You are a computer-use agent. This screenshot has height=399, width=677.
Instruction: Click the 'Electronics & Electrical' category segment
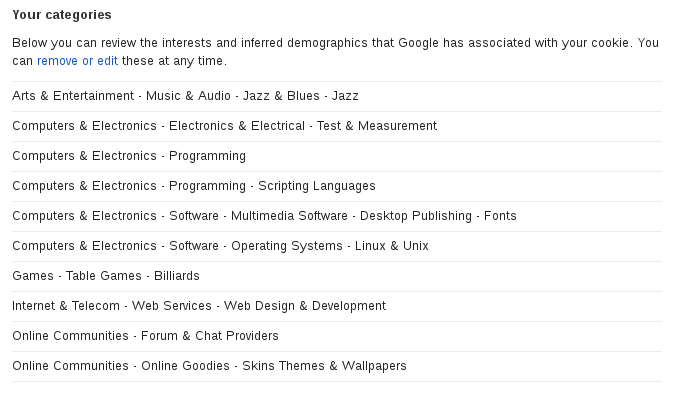[237, 126]
